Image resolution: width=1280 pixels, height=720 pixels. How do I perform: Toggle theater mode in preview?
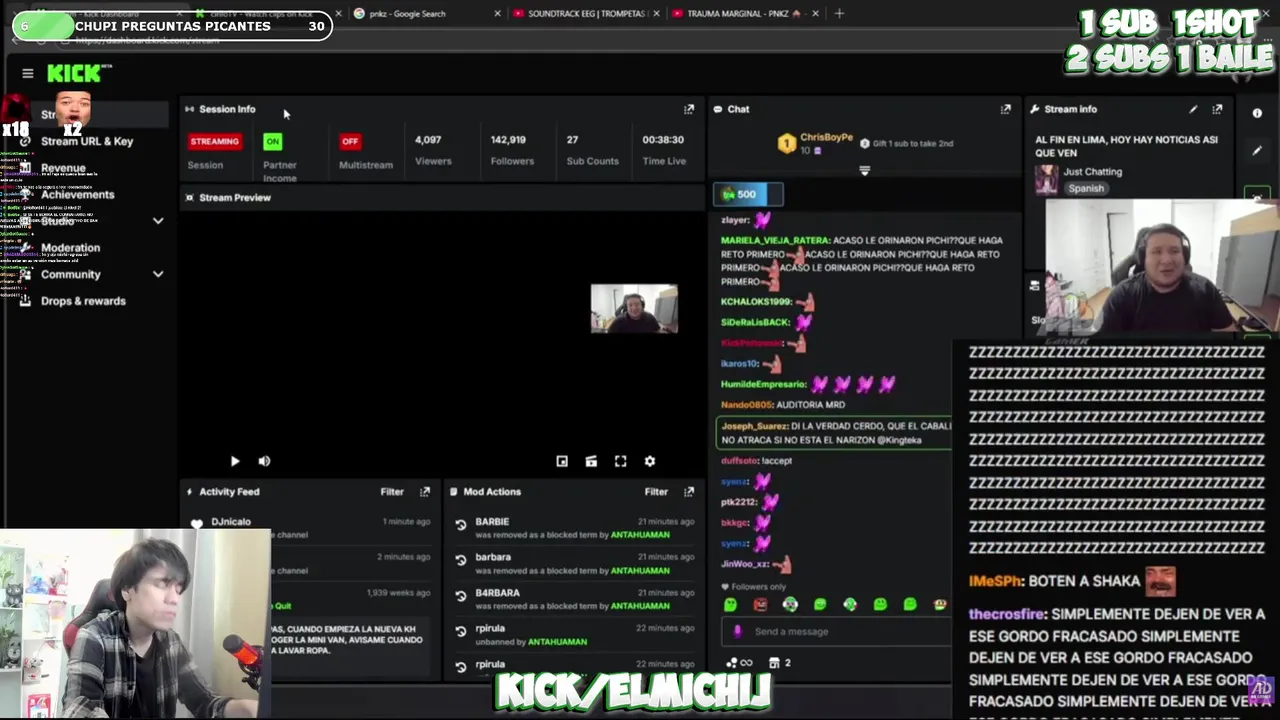click(591, 461)
